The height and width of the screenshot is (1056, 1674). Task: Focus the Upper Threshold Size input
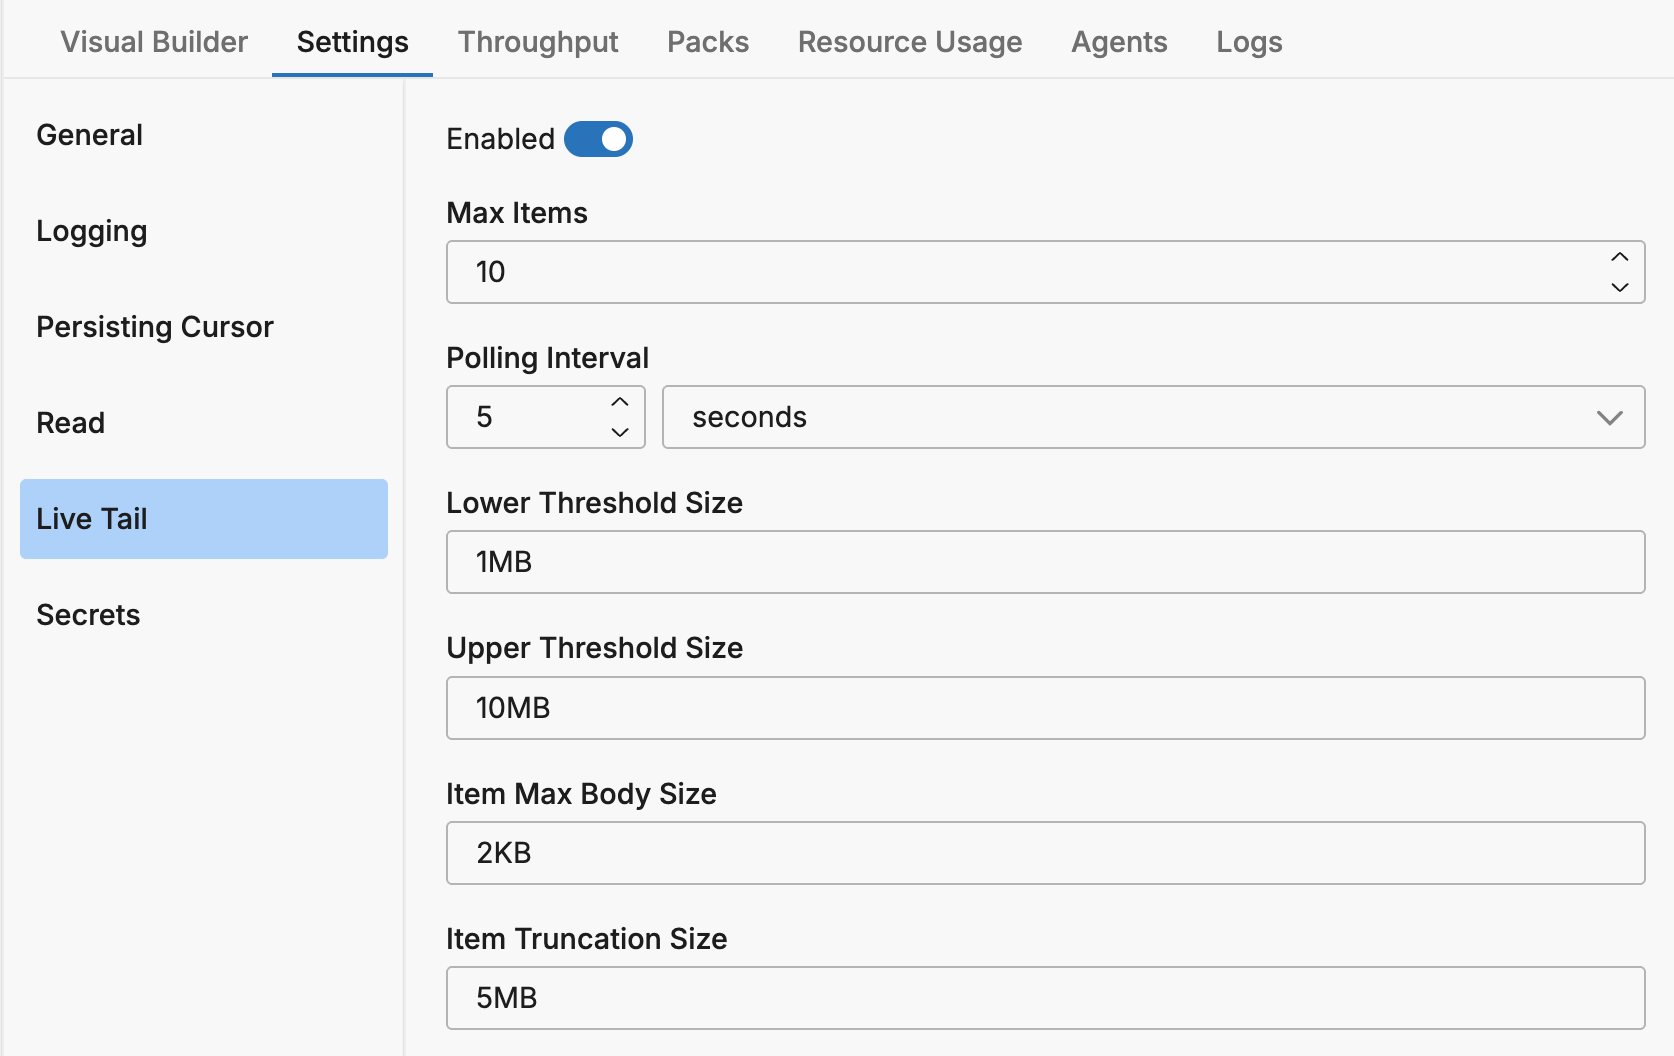pyautogui.click(x=1045, y=708)
